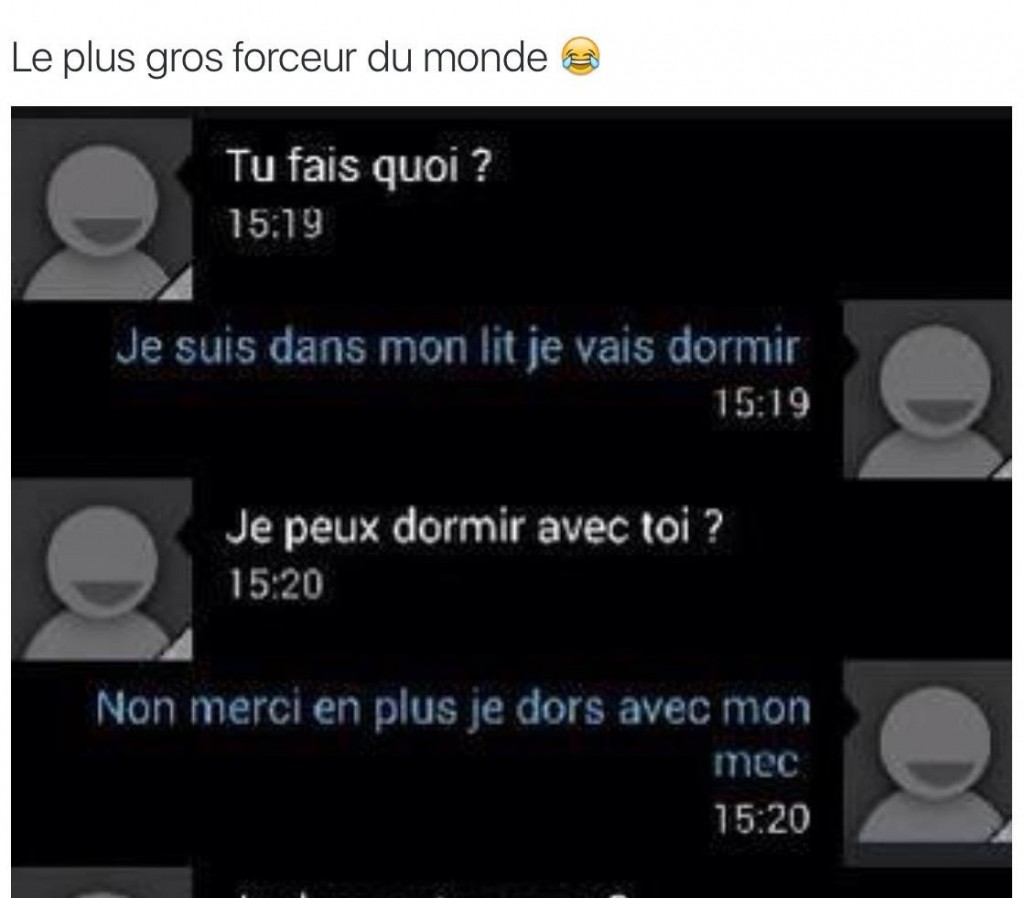Select the 'Je peux dormir avec toi ?' message
This screenshot has height=898, width=1024.
point(475,527)
